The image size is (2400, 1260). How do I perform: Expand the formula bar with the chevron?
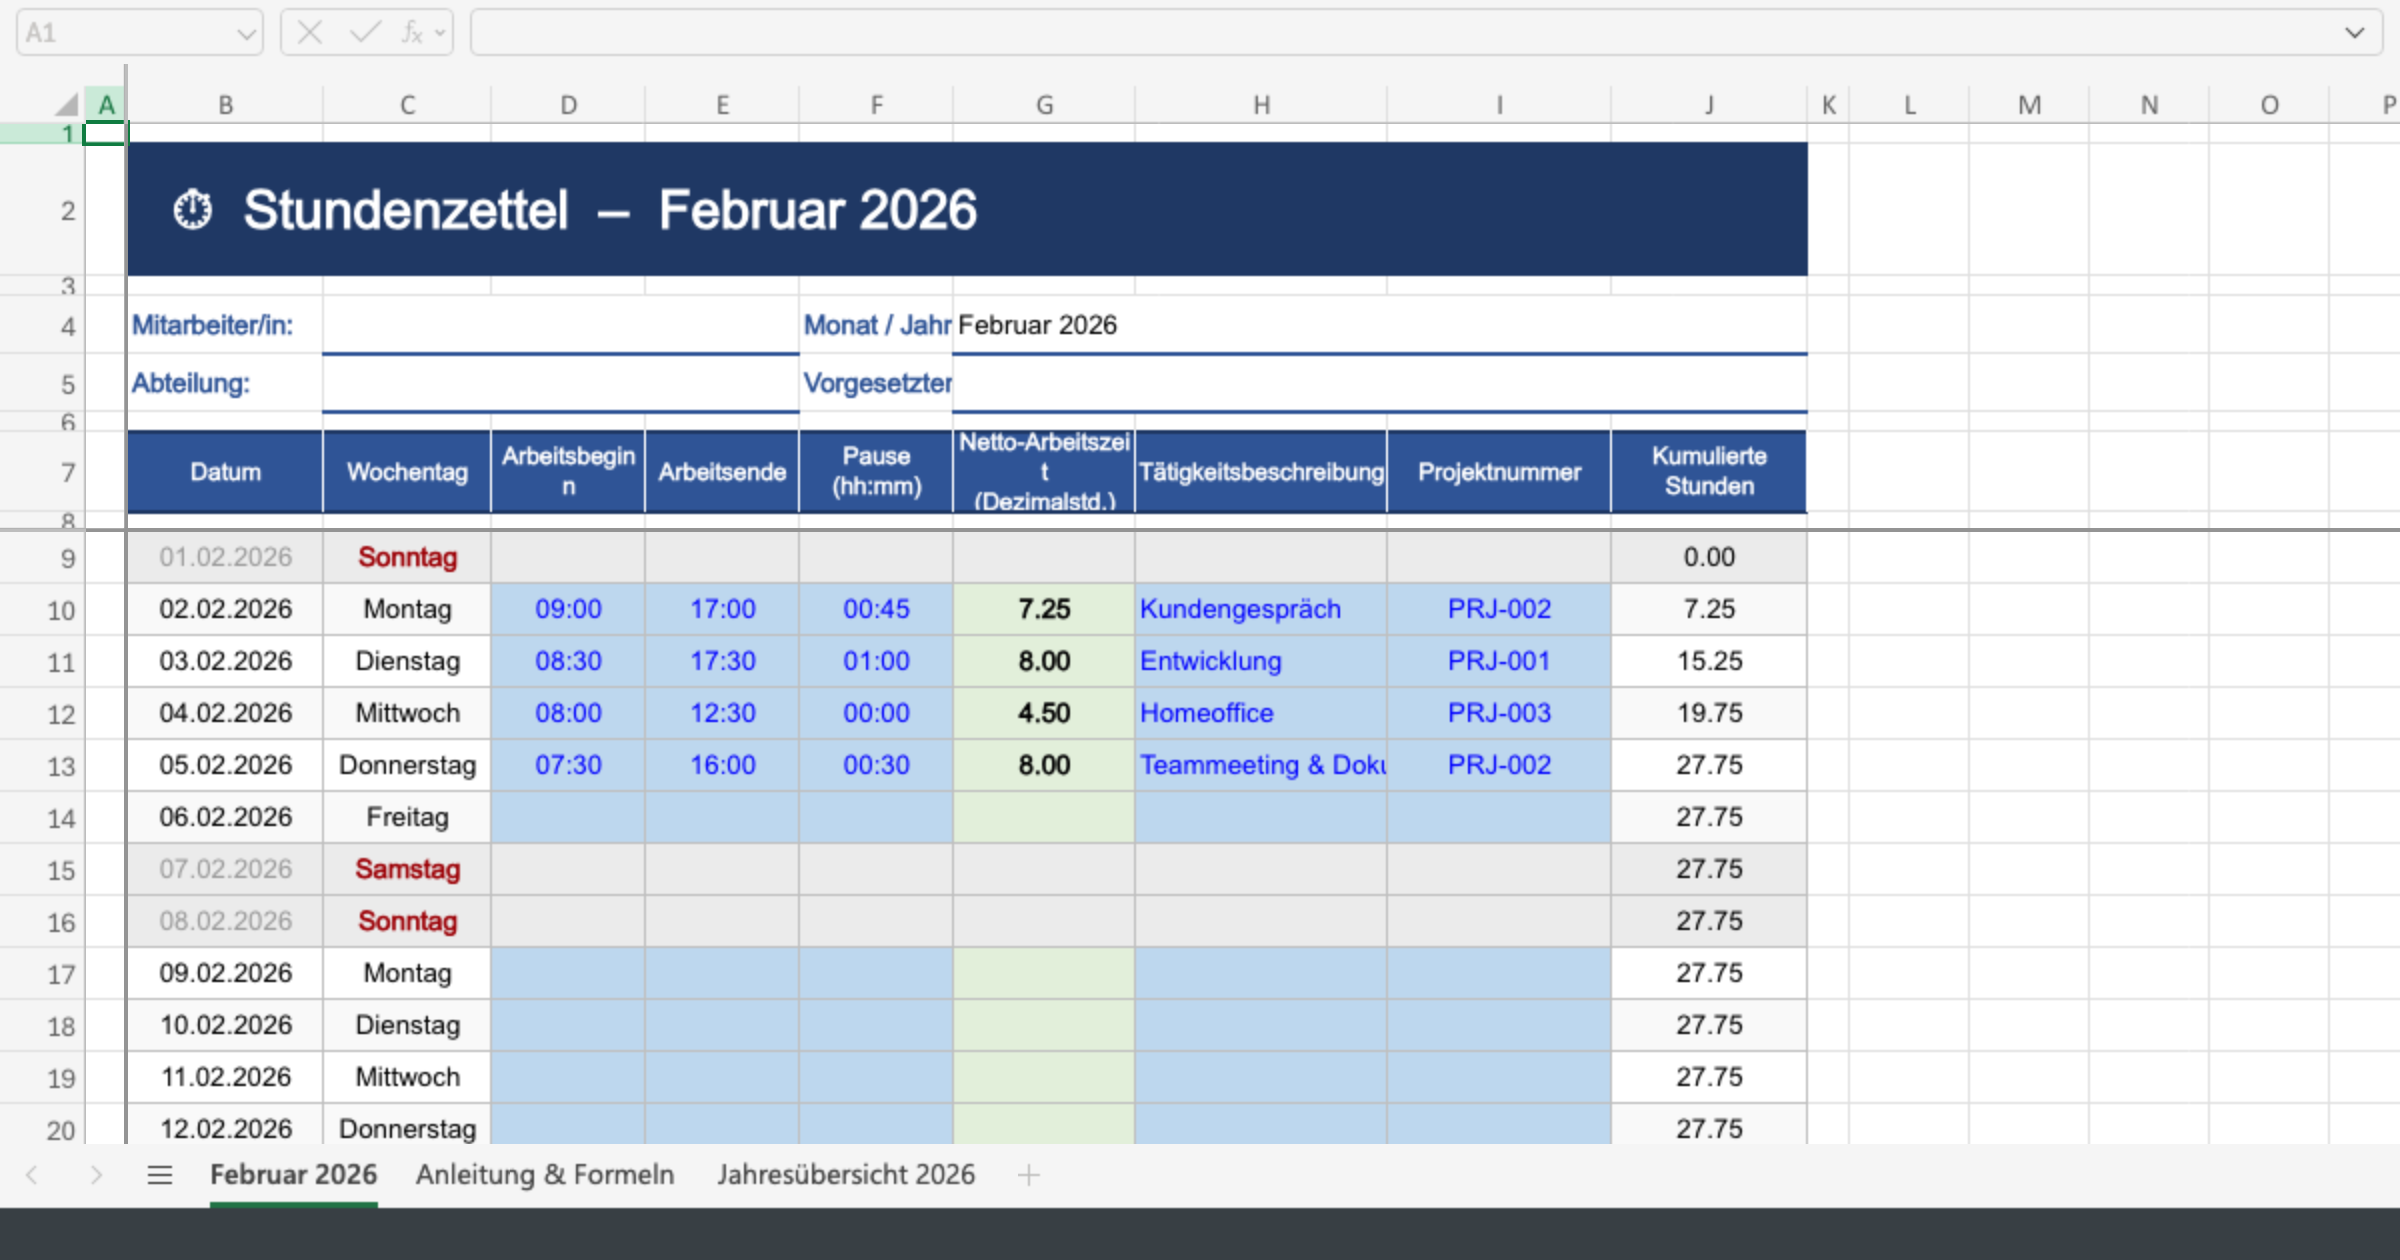pos(2355,33)
